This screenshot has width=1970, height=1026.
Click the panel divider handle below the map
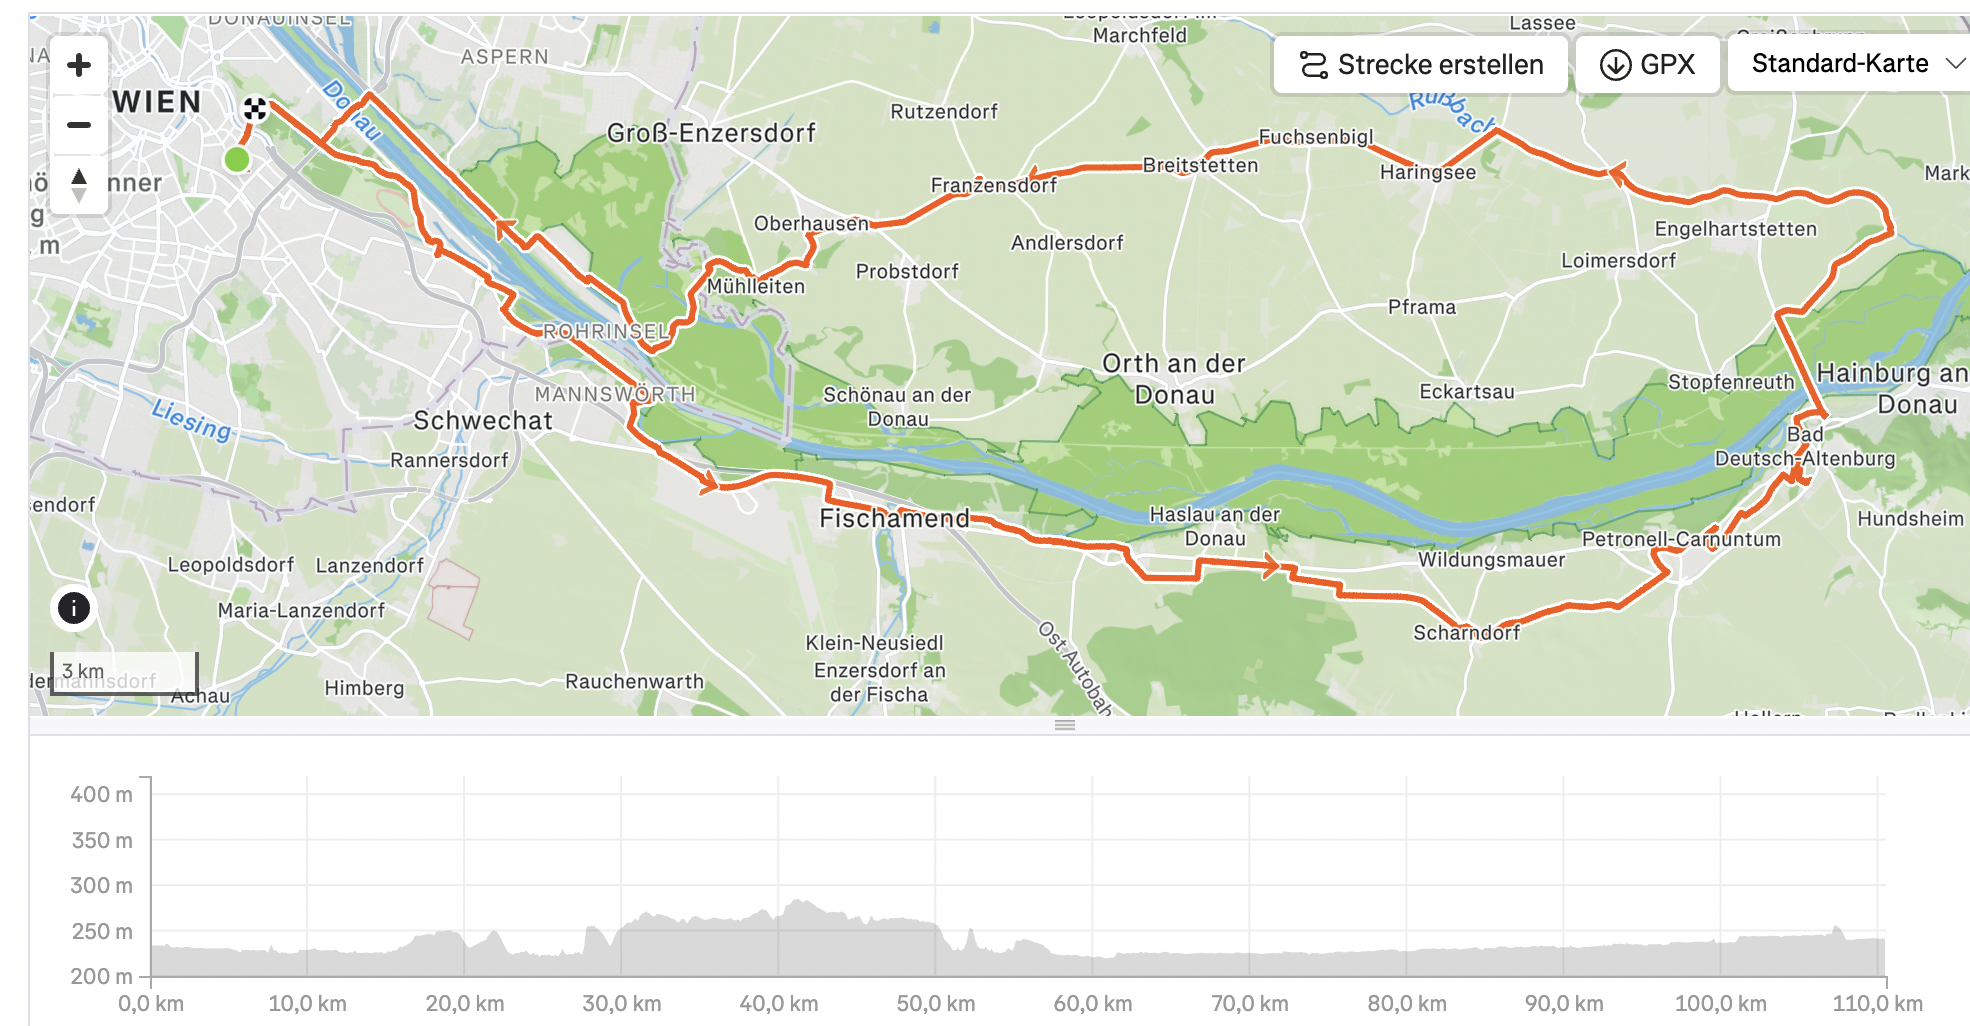(x=1065, y=725)
